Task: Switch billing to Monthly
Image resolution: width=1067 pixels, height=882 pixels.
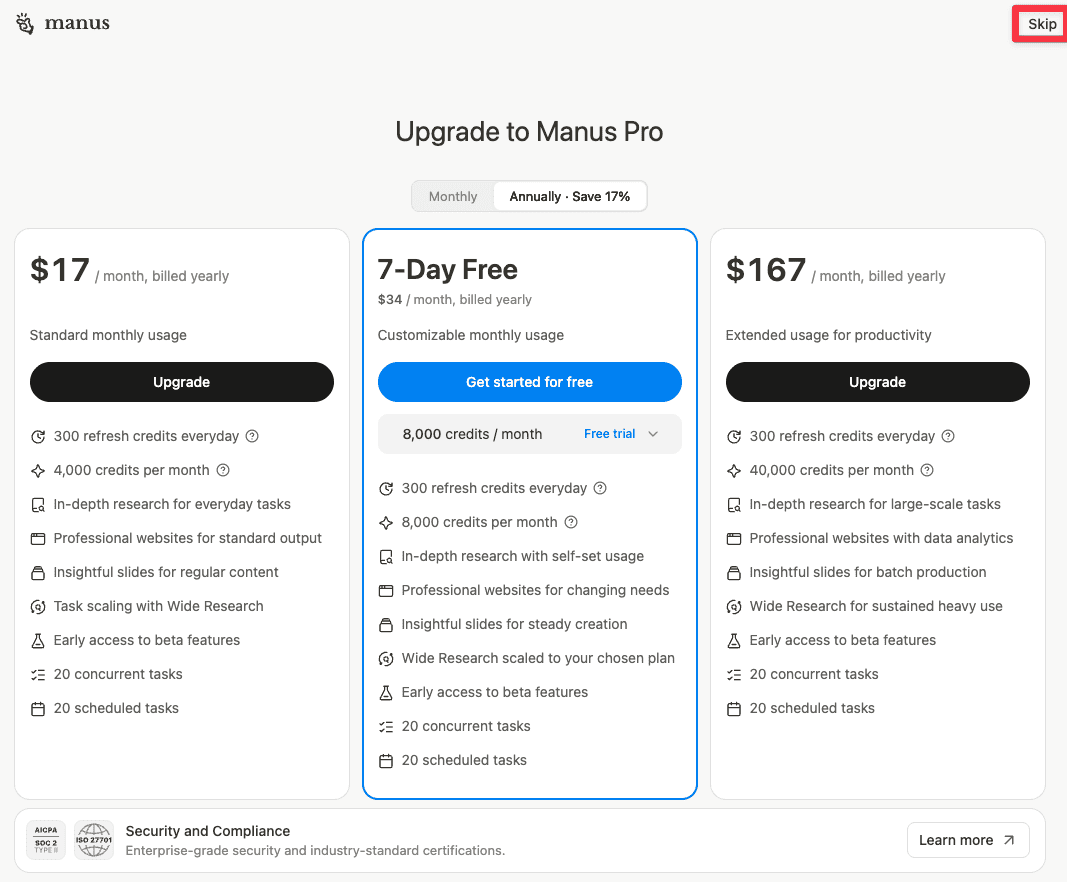Action: [453, 197]
